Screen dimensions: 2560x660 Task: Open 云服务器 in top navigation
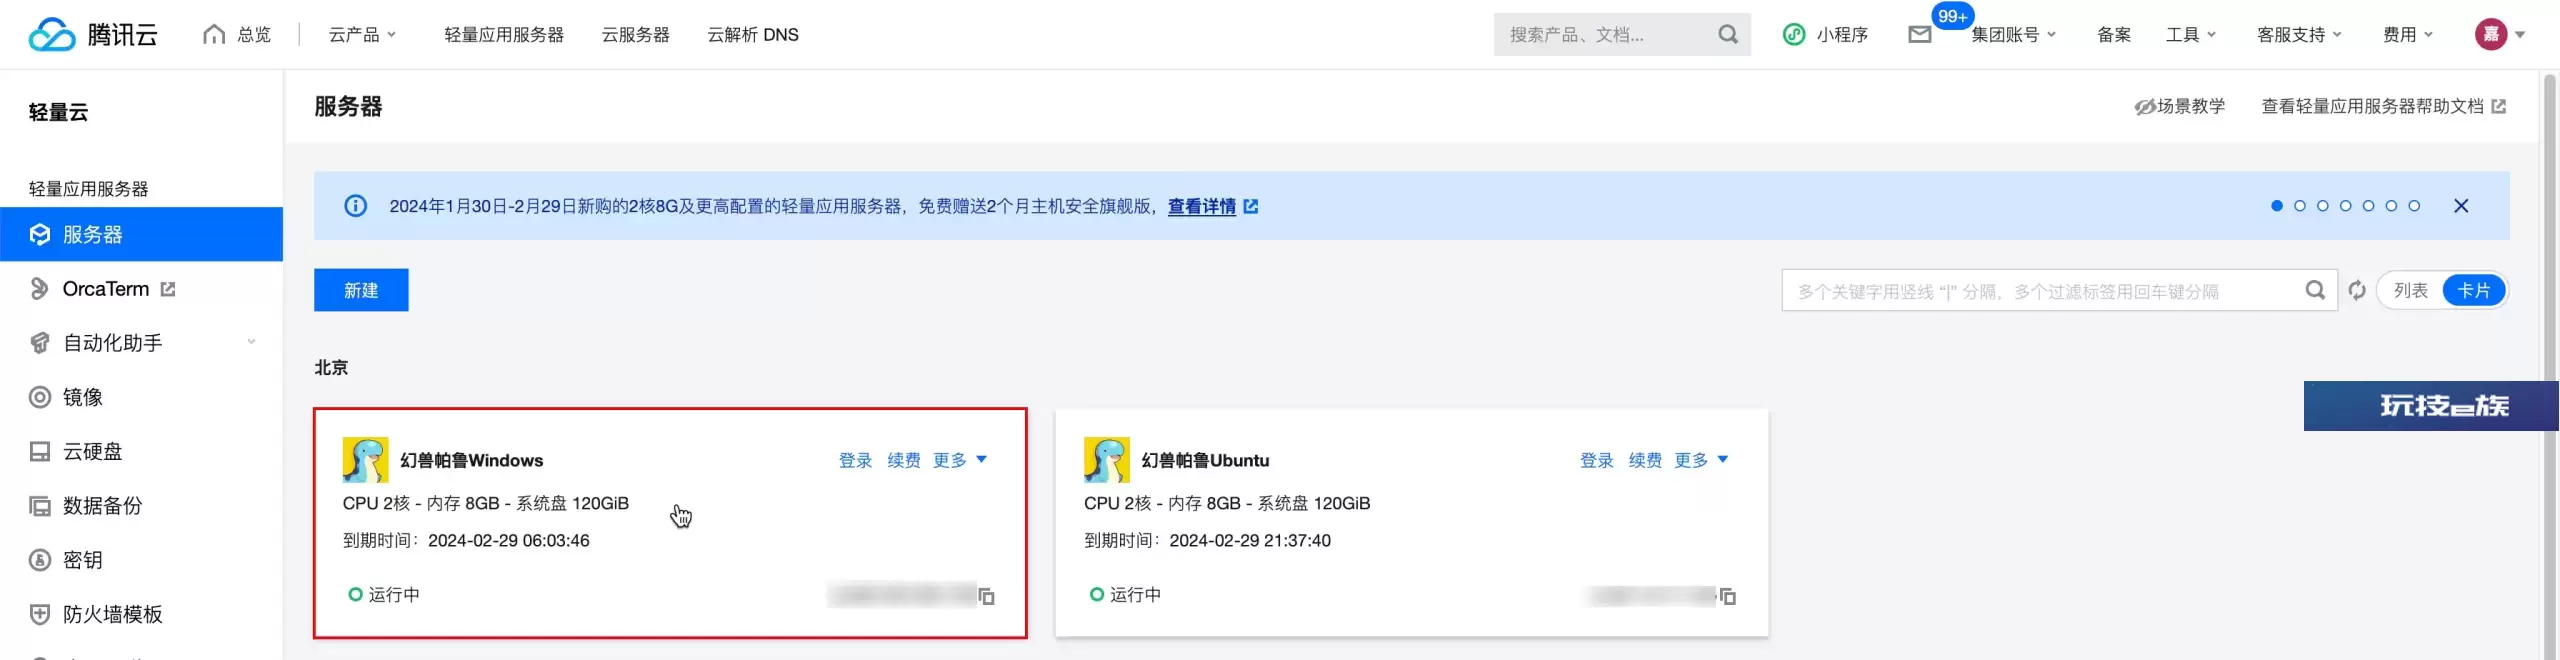point(635,34)
